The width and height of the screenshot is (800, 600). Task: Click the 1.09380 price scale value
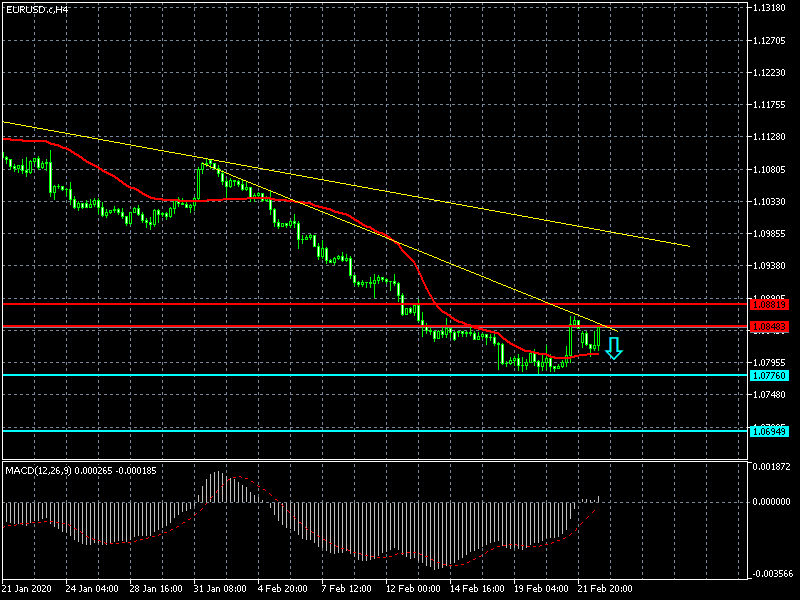pyautogui.click(x=774, y=266)
